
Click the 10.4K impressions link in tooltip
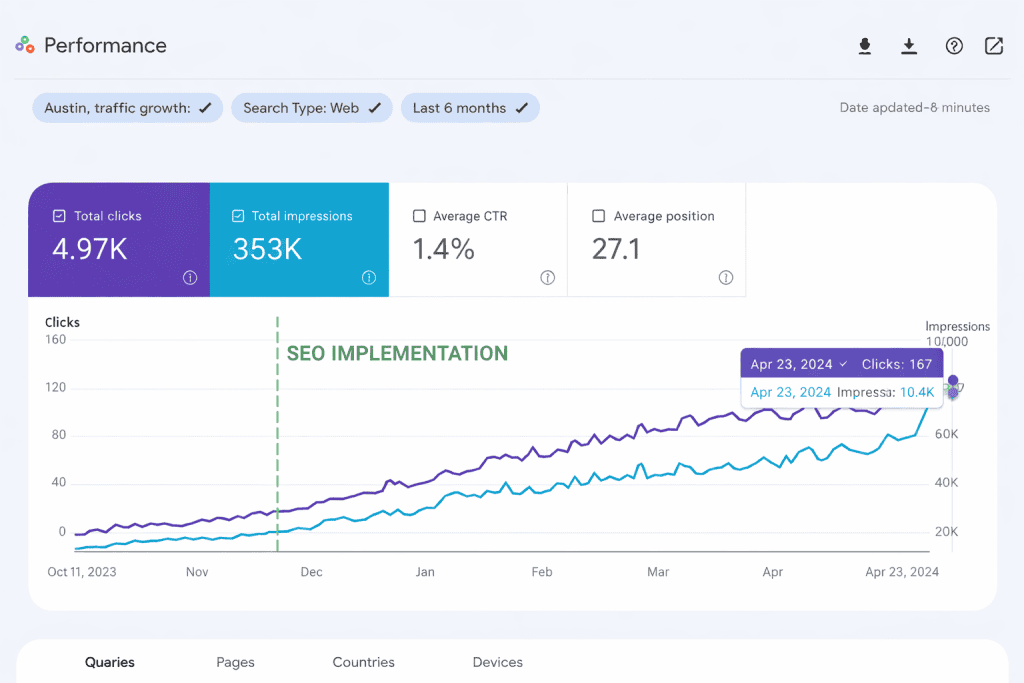[918, 392]
